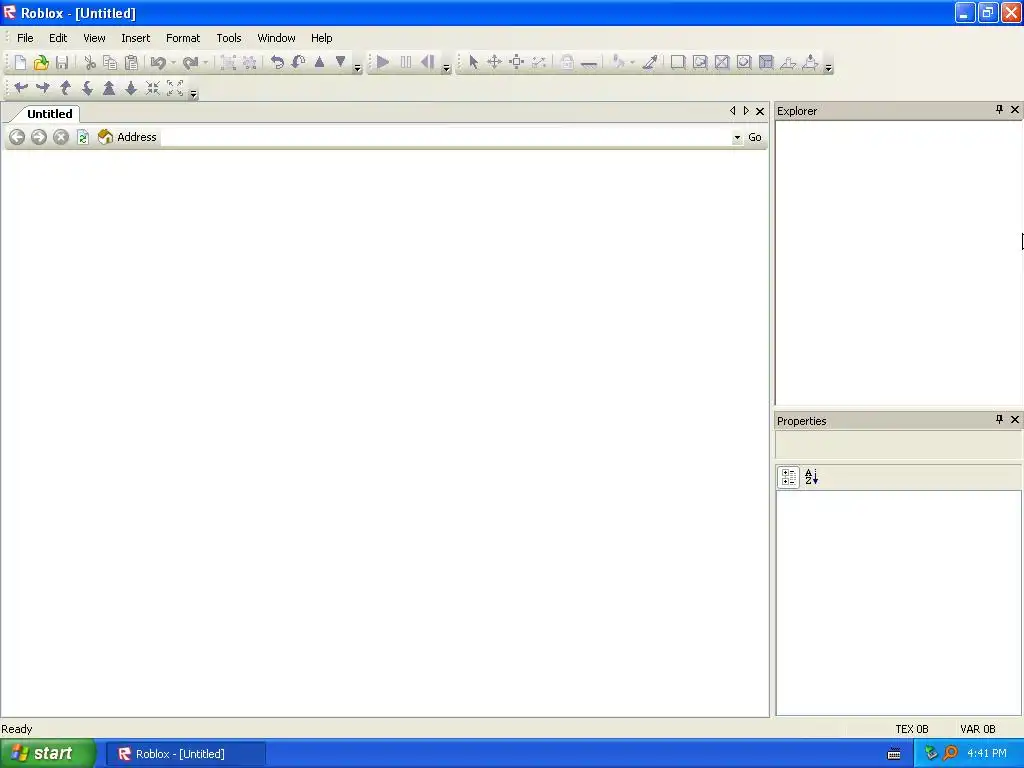Open the Edit menu
The width and height of the screenshot is (1024, 768).
(x=58, y=38)
